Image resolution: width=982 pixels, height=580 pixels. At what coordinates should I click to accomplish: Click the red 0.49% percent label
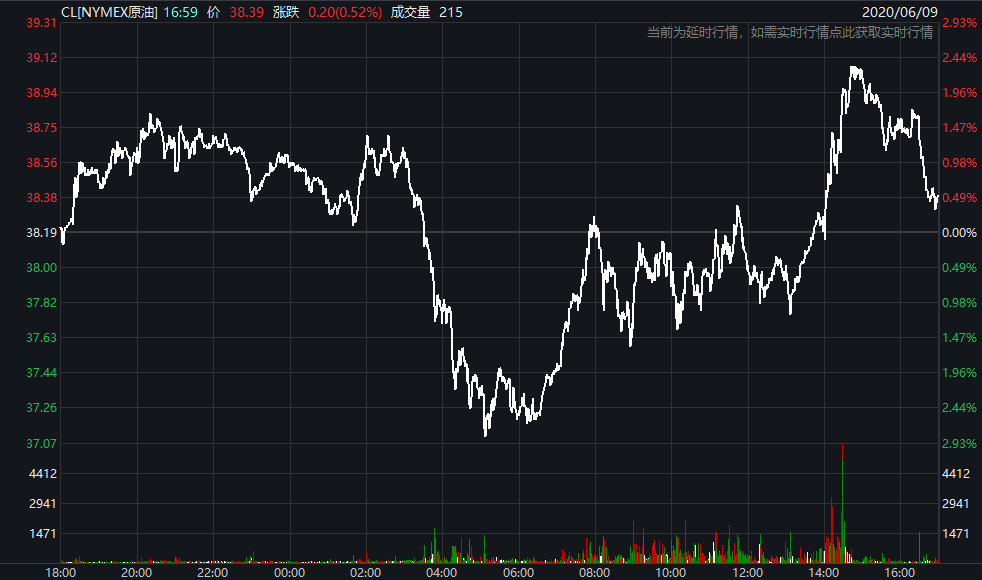959,198
